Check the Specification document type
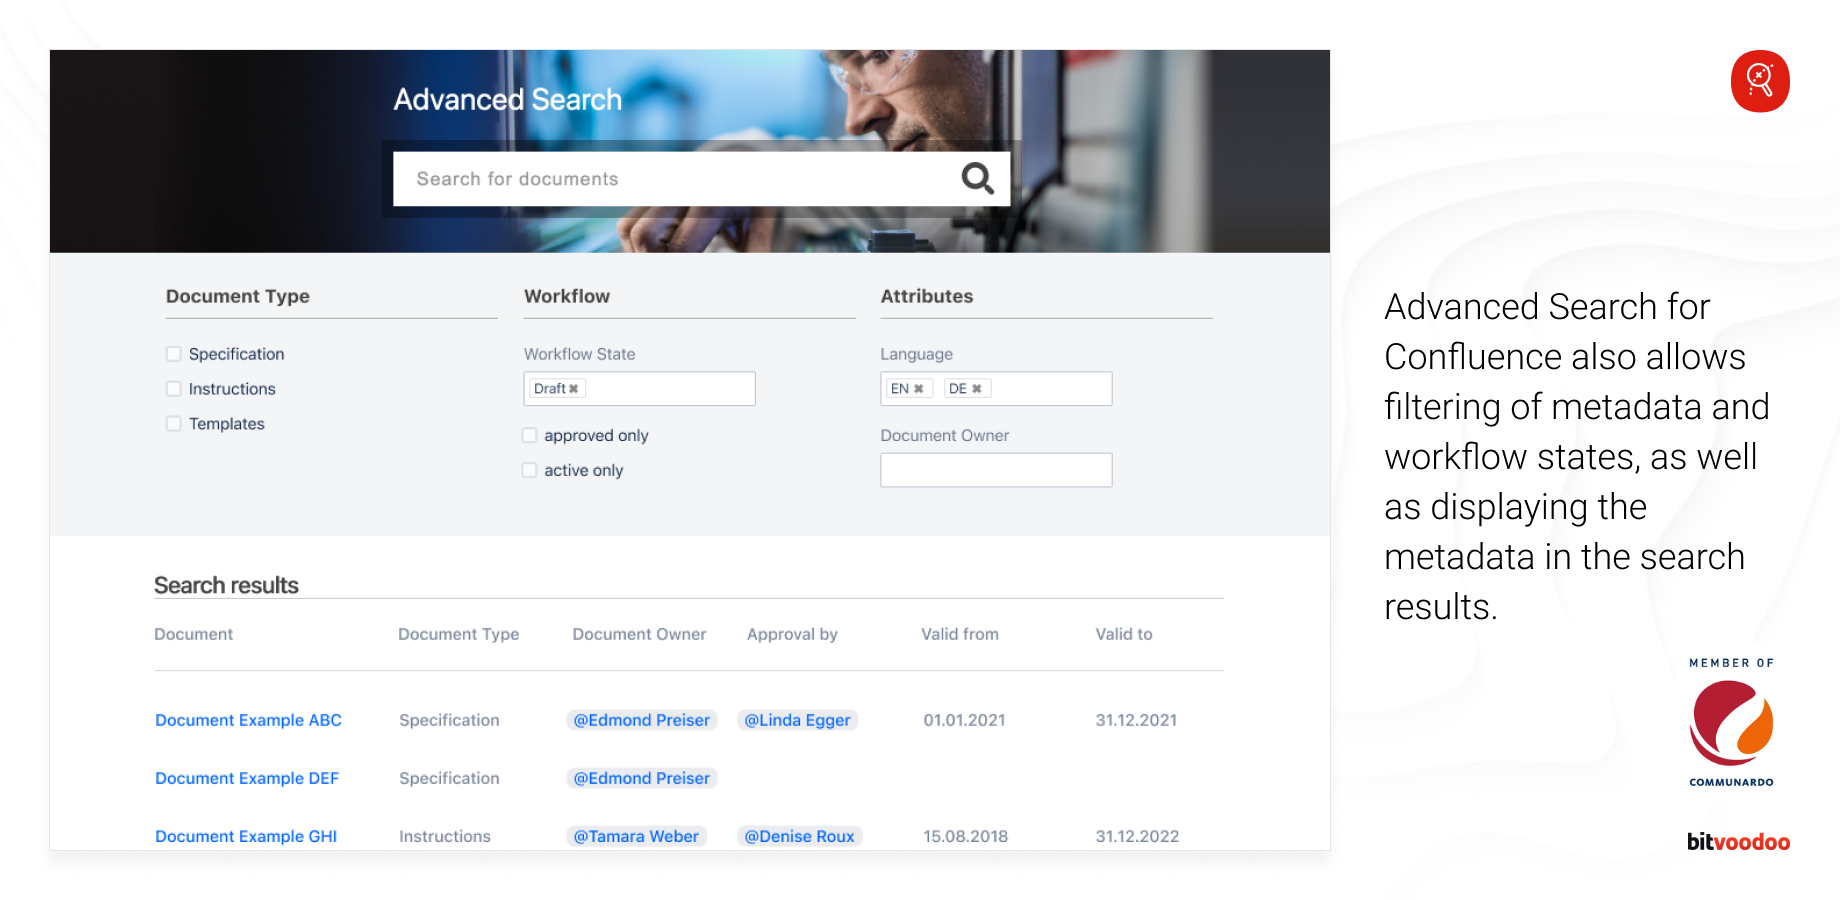 pyautogui.click(x=174, y=354)
